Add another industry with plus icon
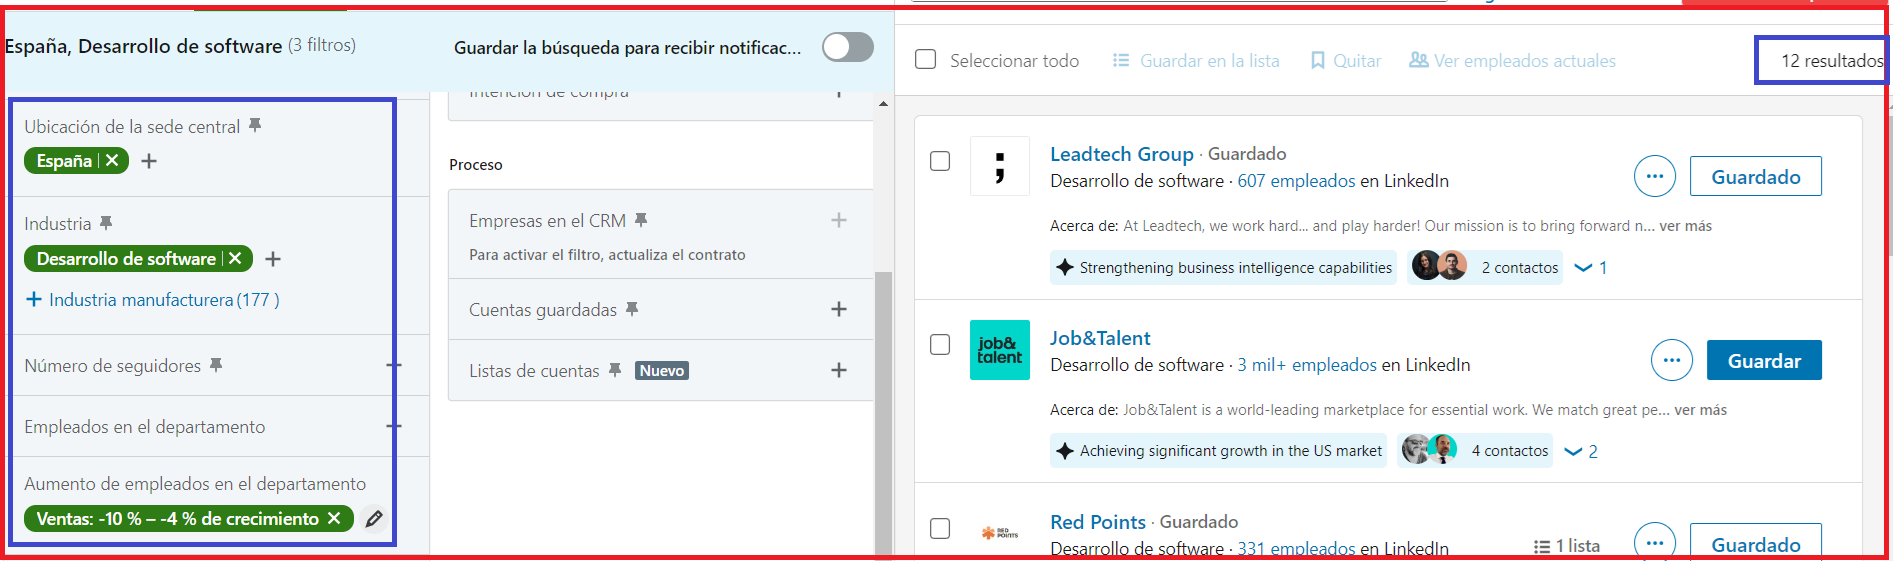1893x561 pixels. [x=273, y=259]
